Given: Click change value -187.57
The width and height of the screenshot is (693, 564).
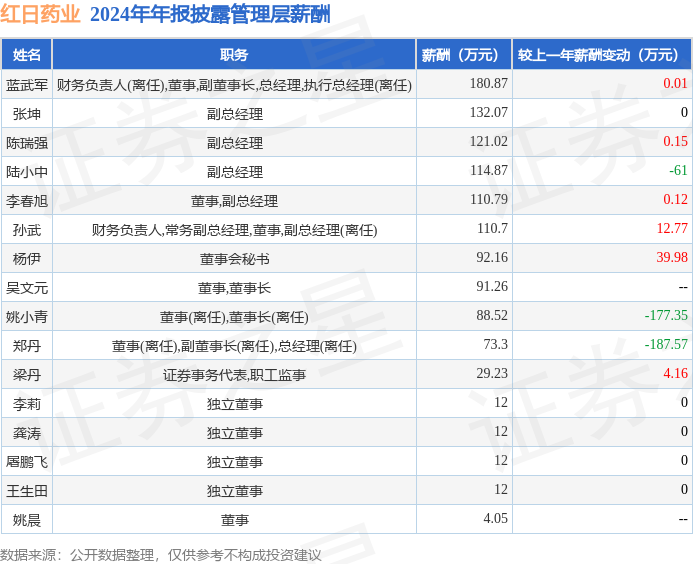Looking at the screenshot, I should (x=666, y=344).
